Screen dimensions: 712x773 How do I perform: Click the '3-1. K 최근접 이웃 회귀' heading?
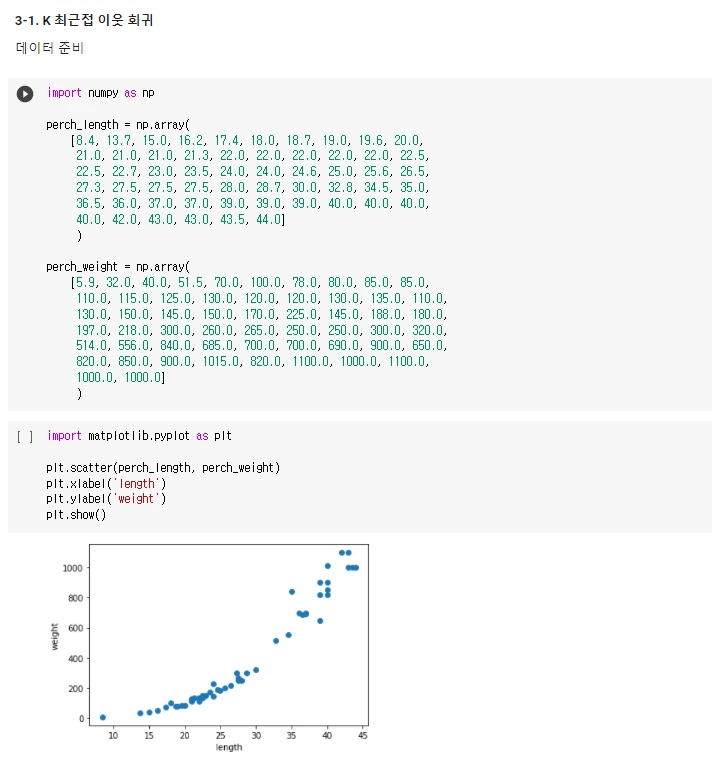click(x=77, y=20)
